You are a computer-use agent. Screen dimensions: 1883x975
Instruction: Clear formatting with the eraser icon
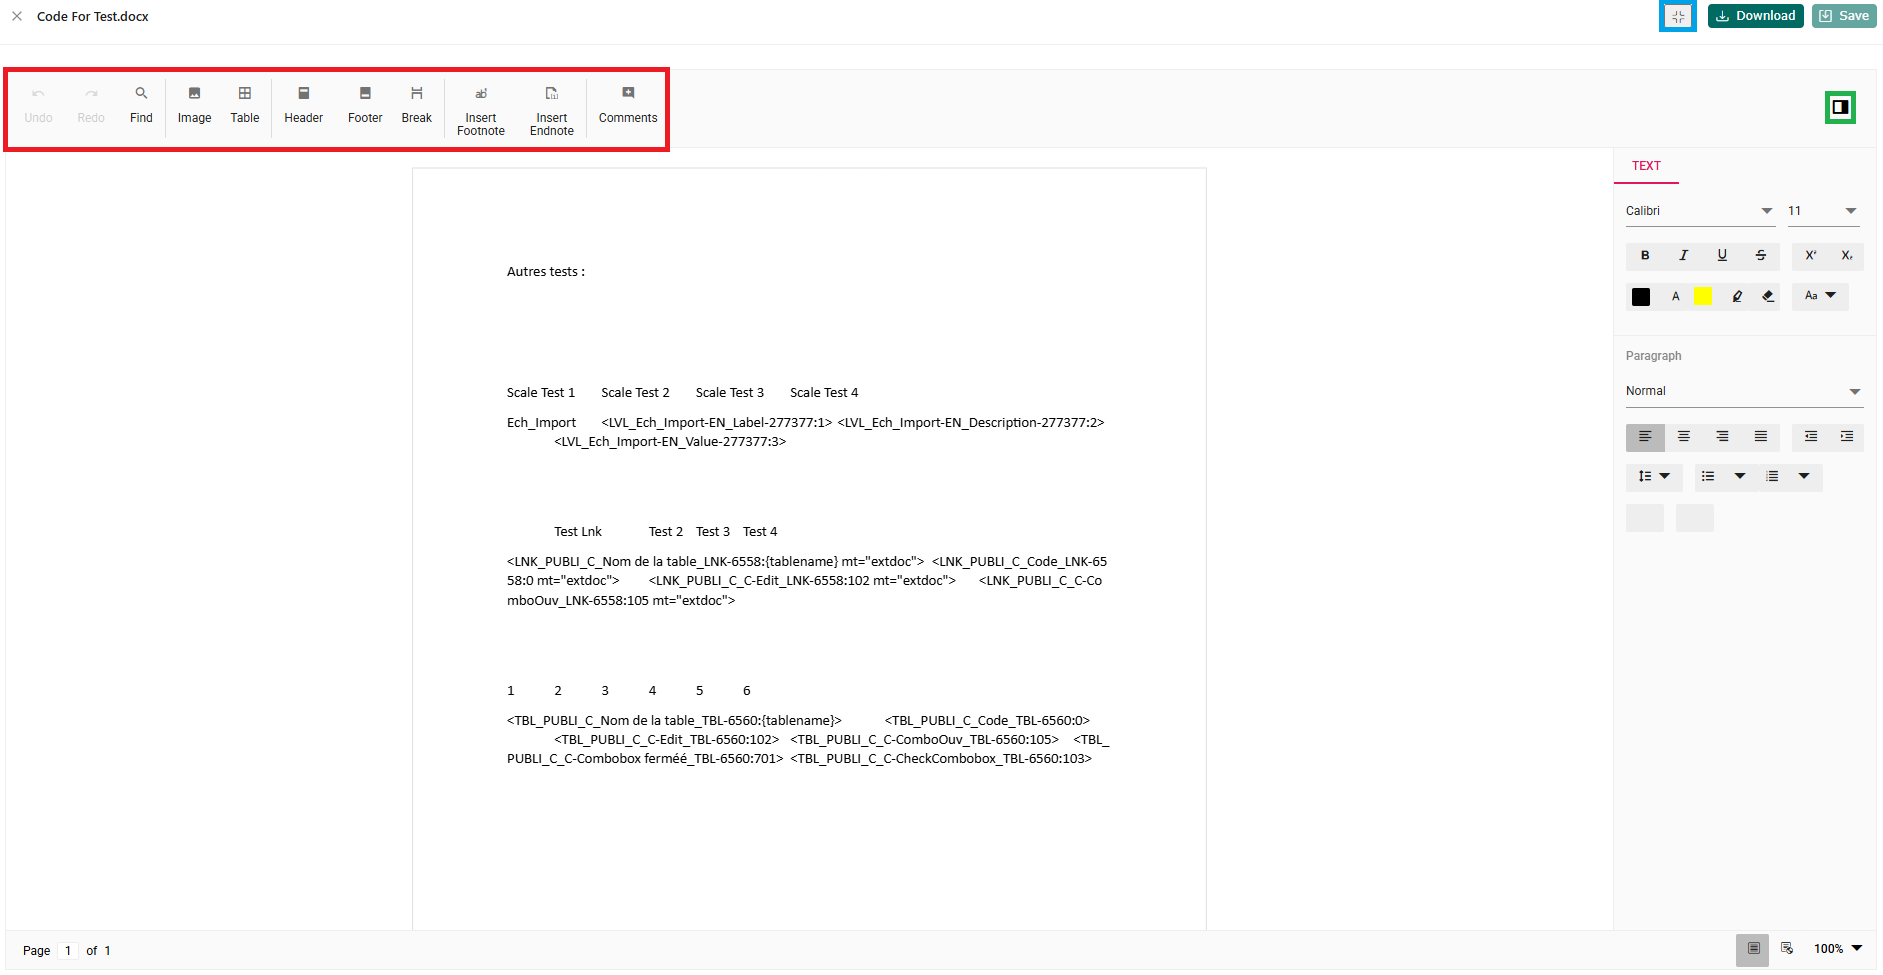click(1768, 297)
